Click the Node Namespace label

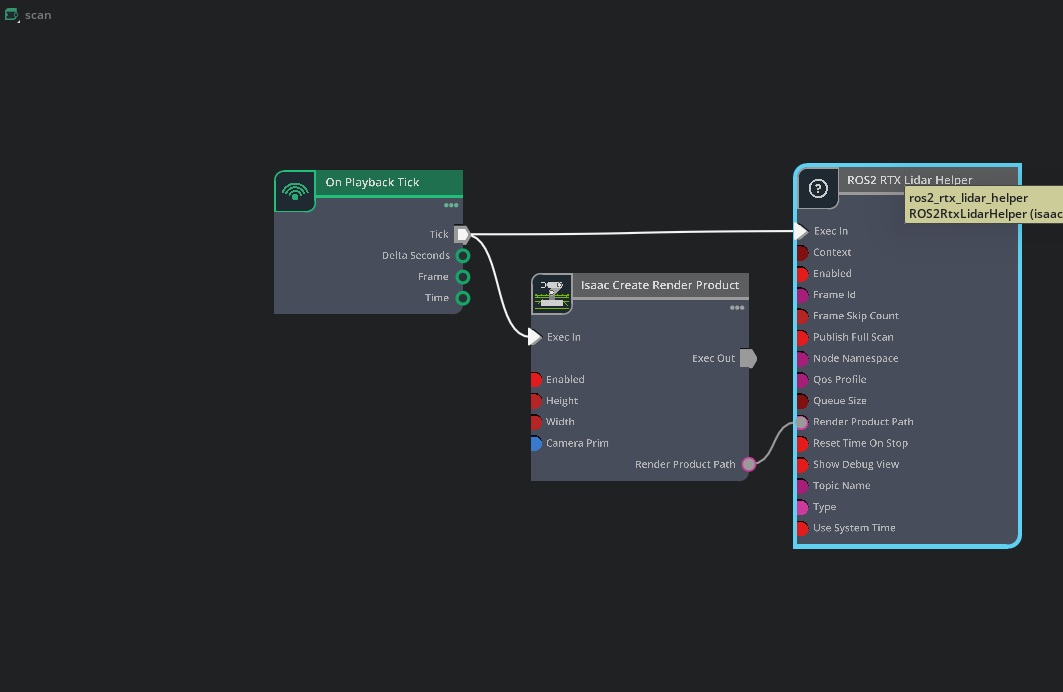[x=856, y=359]
